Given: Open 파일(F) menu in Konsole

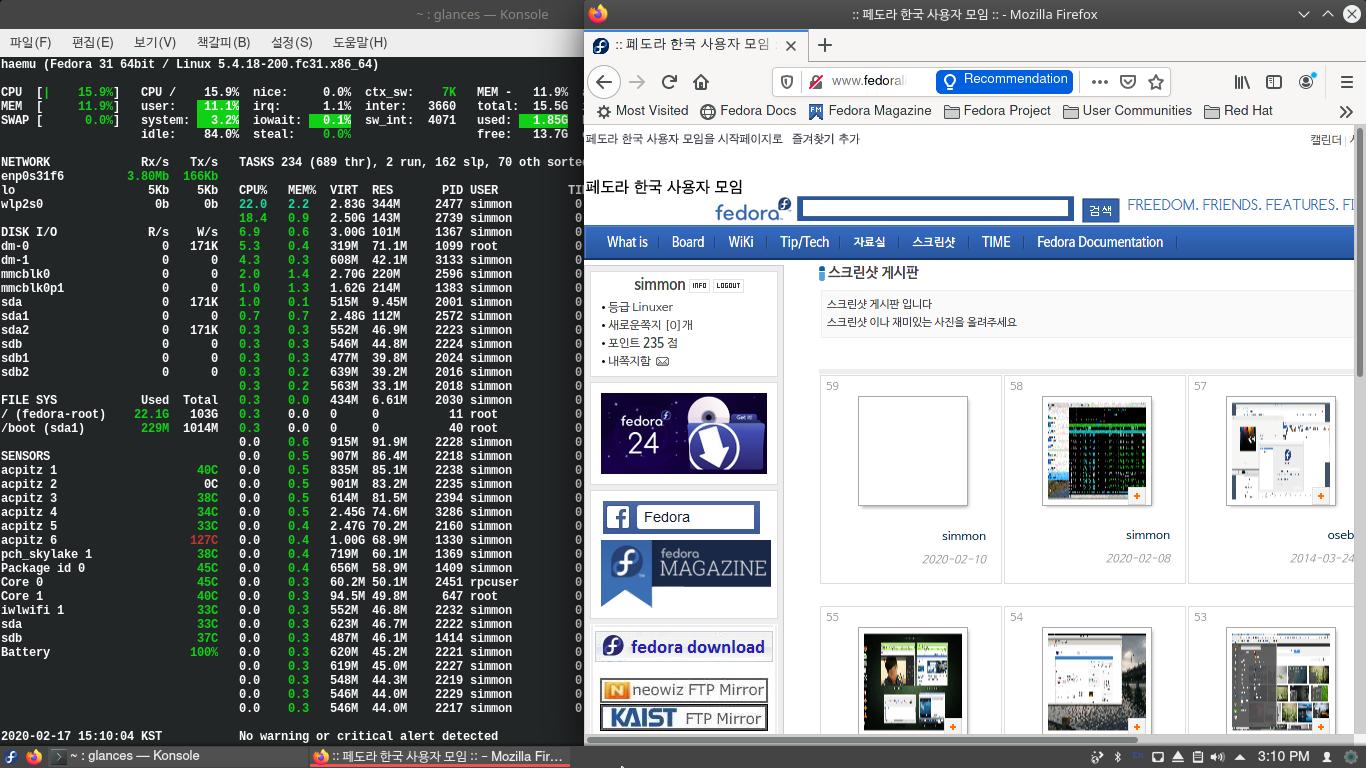Looking at the screenshot, I should [30, 42].
